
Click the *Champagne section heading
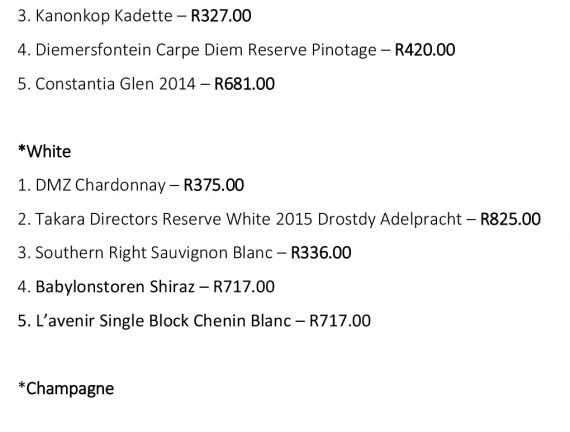click(66, 389)
